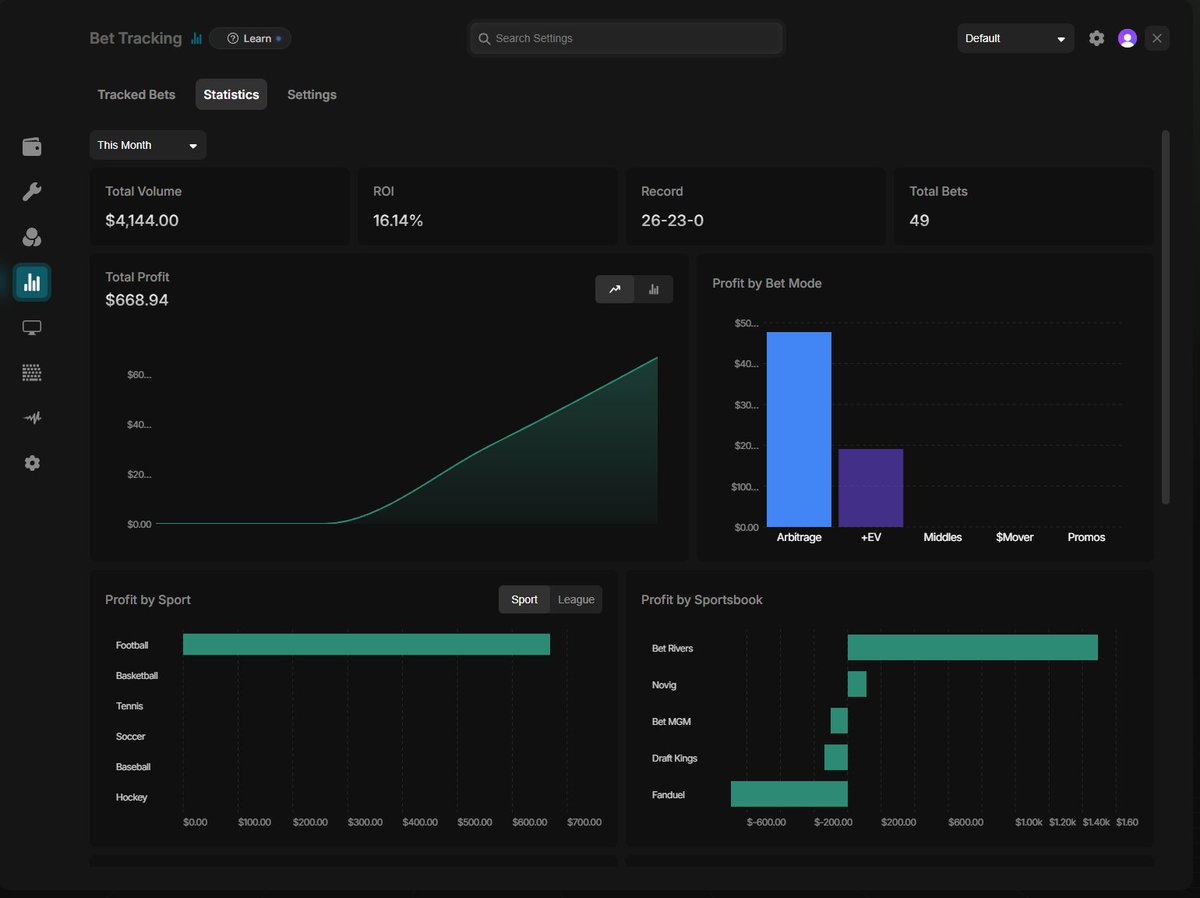Show profit grouped by Sport

tap(524, 599)
